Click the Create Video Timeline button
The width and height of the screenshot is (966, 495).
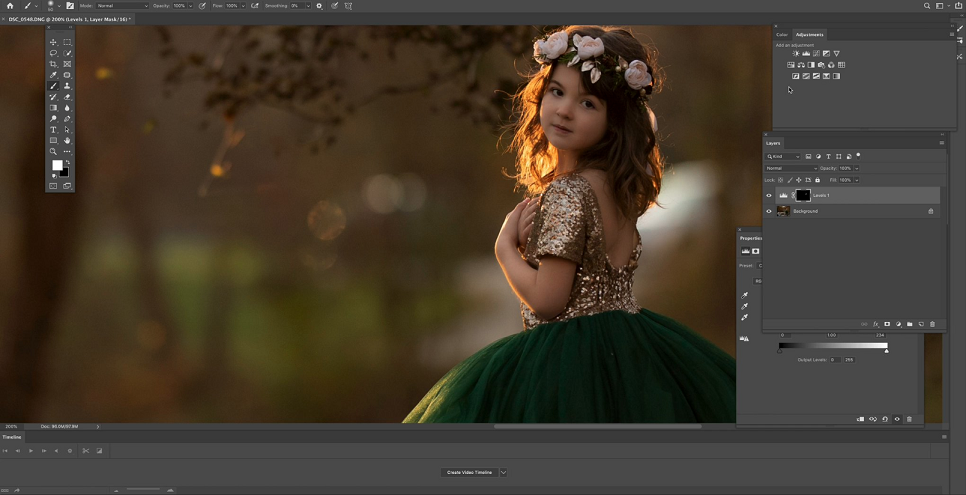coord(469,472)
